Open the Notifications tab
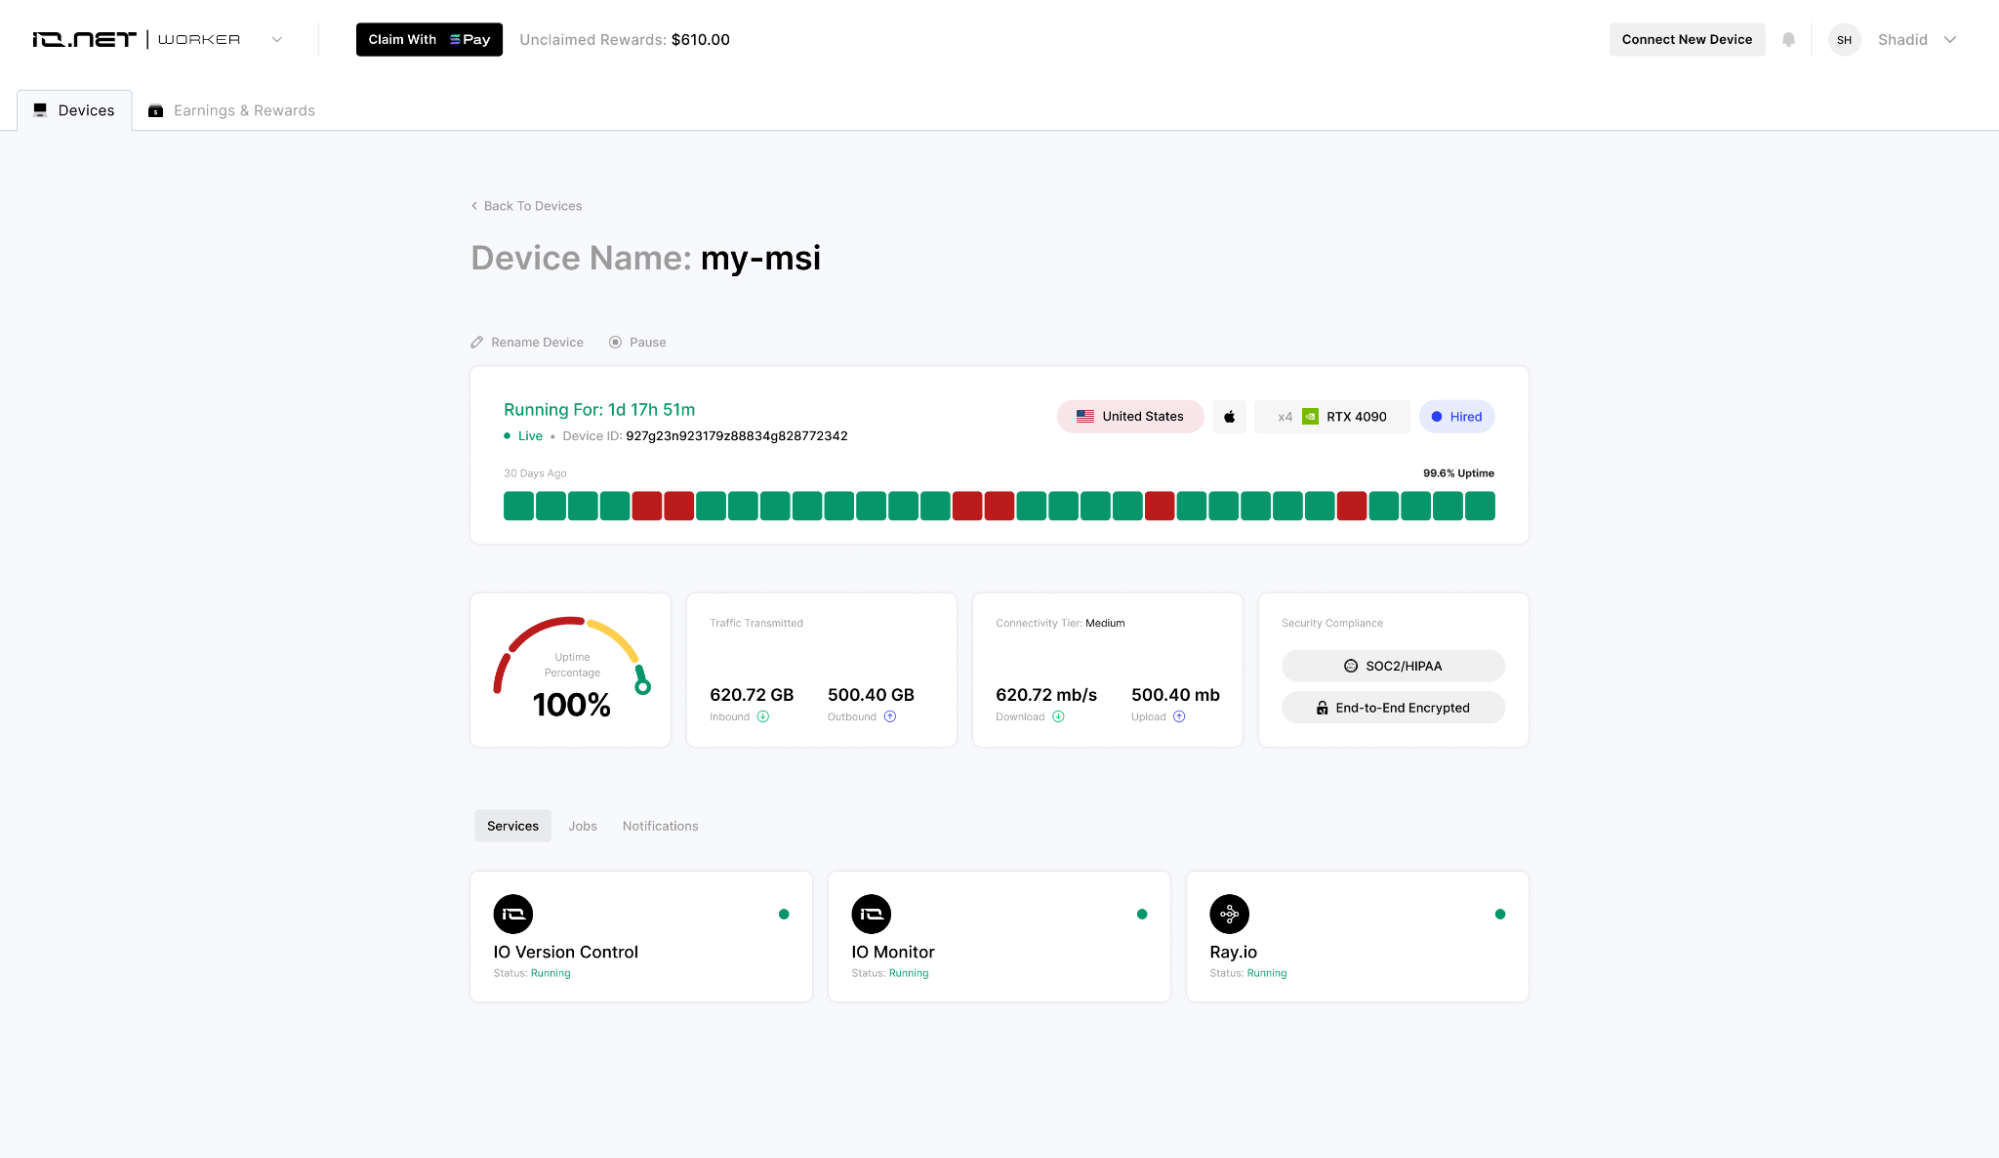 click(x=660, y=826)
